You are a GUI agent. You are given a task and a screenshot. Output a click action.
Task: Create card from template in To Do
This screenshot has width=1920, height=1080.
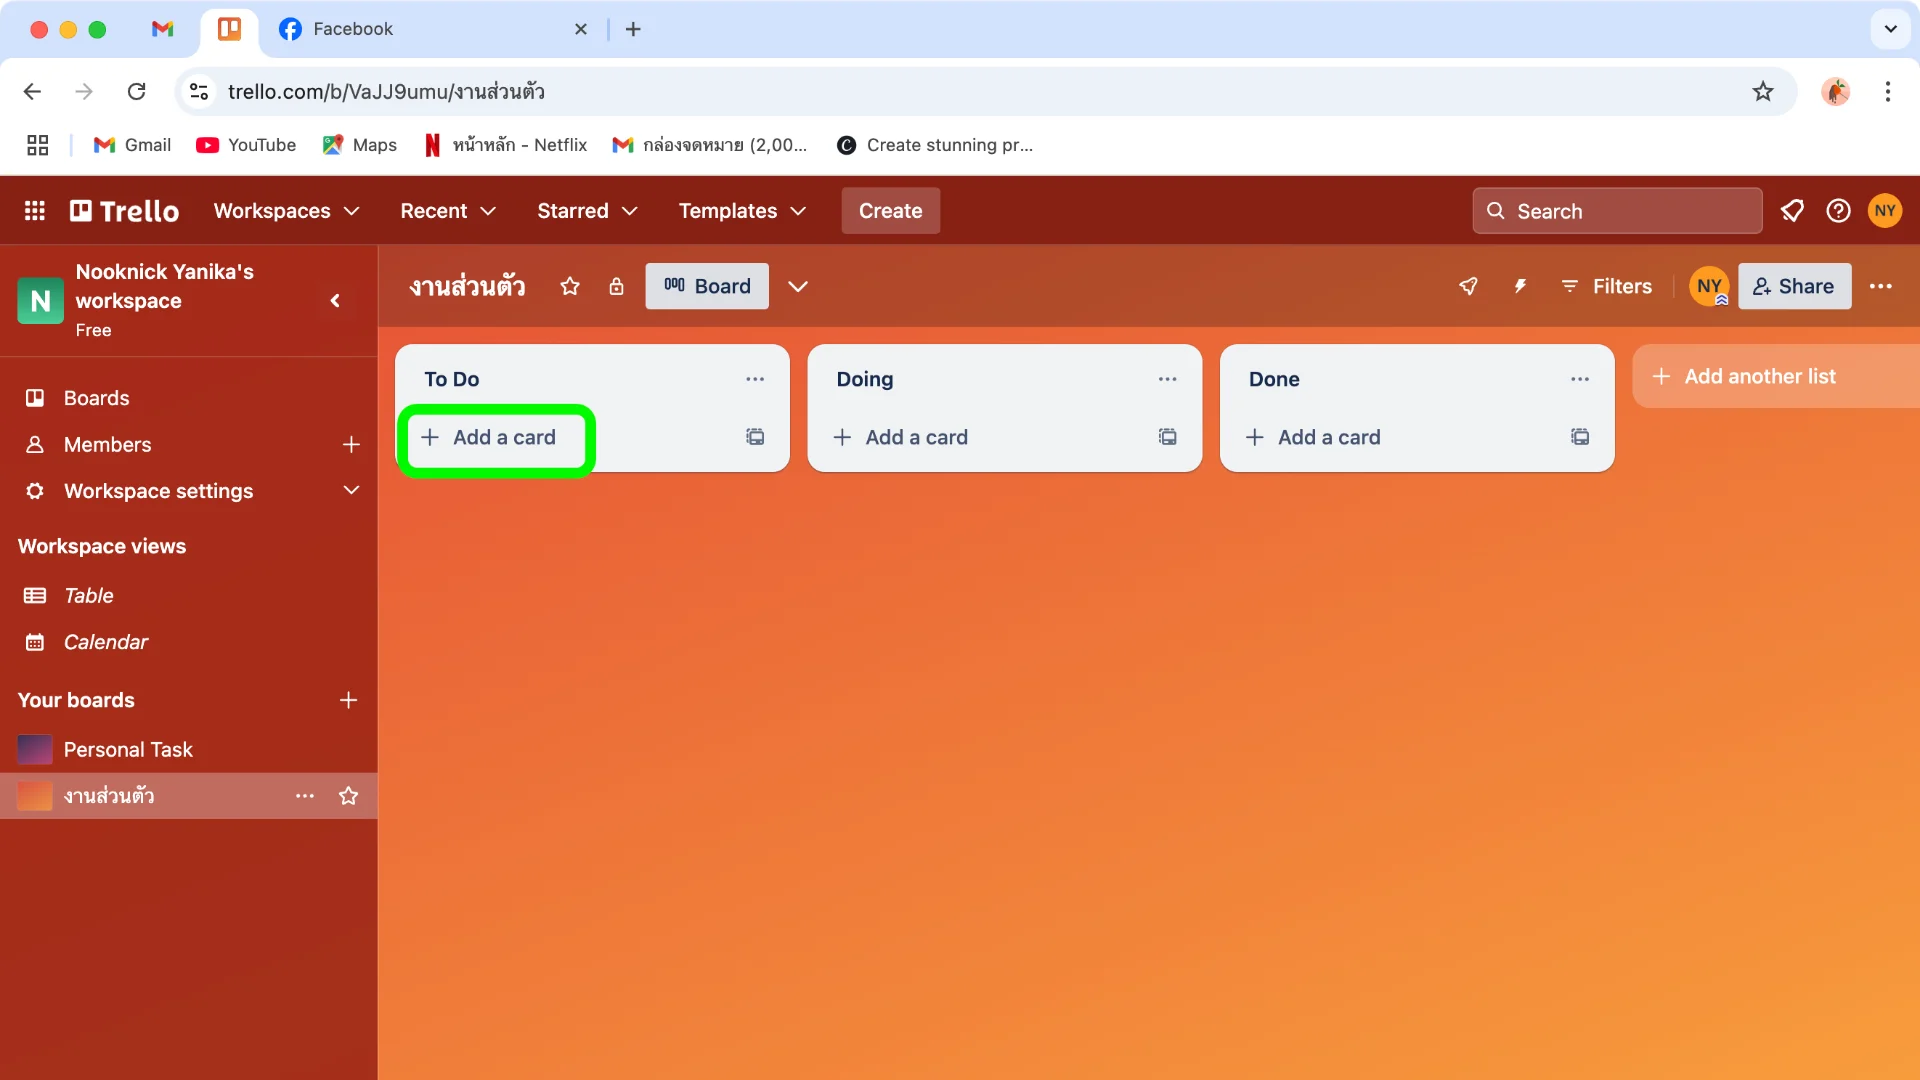(x=755, y=437)
